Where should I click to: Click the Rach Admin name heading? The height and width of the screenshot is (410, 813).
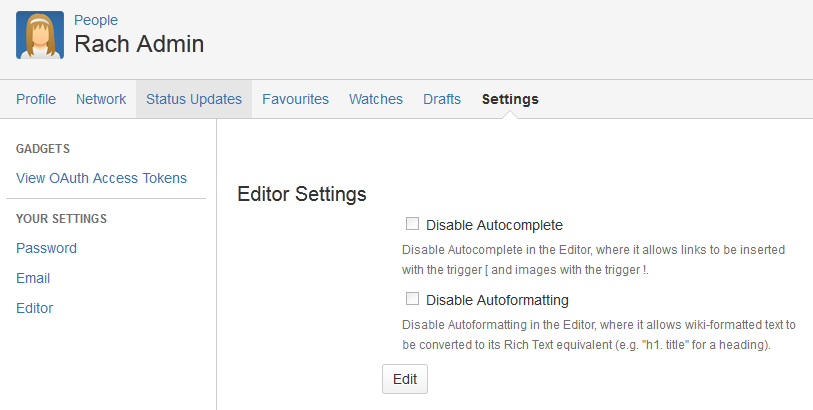[x=139, y=44]
